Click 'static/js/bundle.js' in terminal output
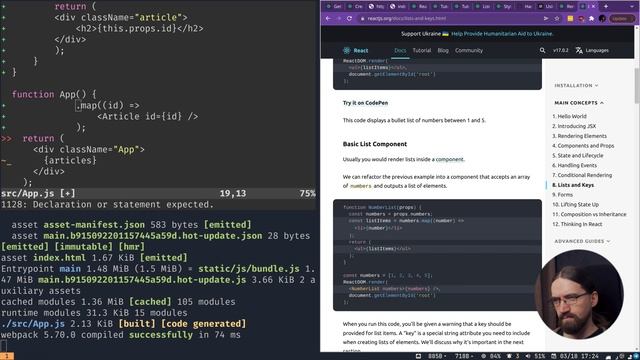Viewport: 640px width, 360px height. (x=249, y=269)
